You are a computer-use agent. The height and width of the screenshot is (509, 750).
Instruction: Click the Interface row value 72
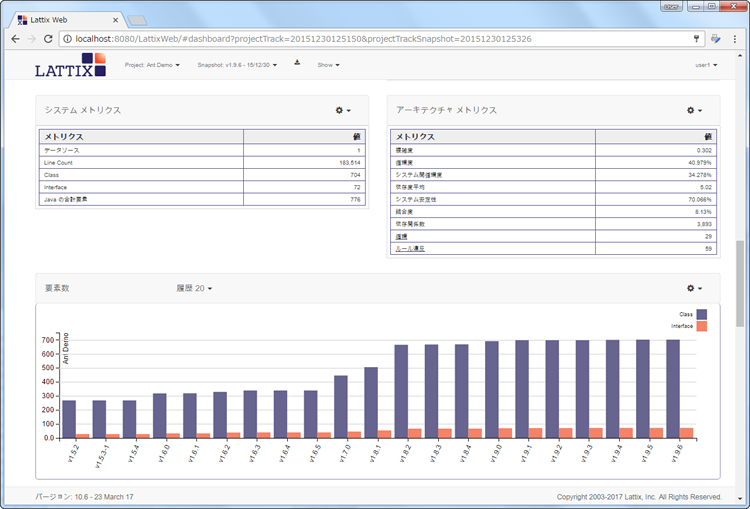click(357, 188)
